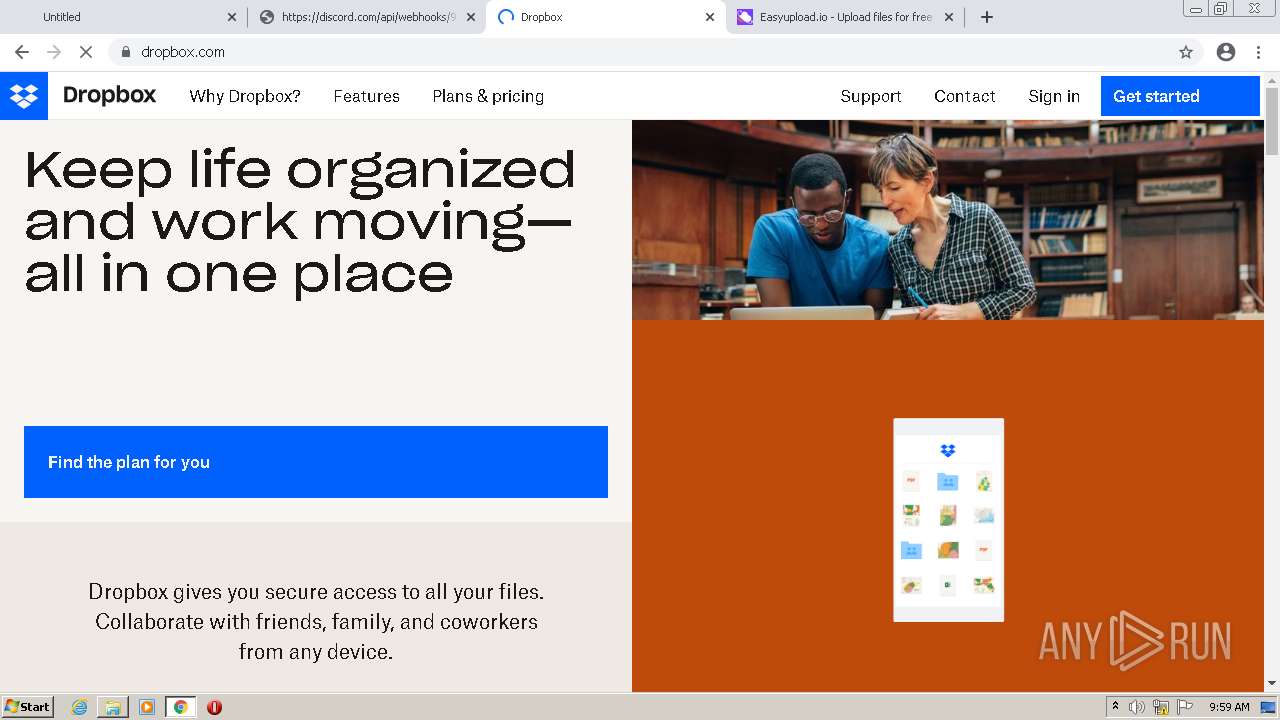Viewport: 1280px width, 720px height.
Task: Open Chrome three-dot menu
Action: coord(1258,52)
